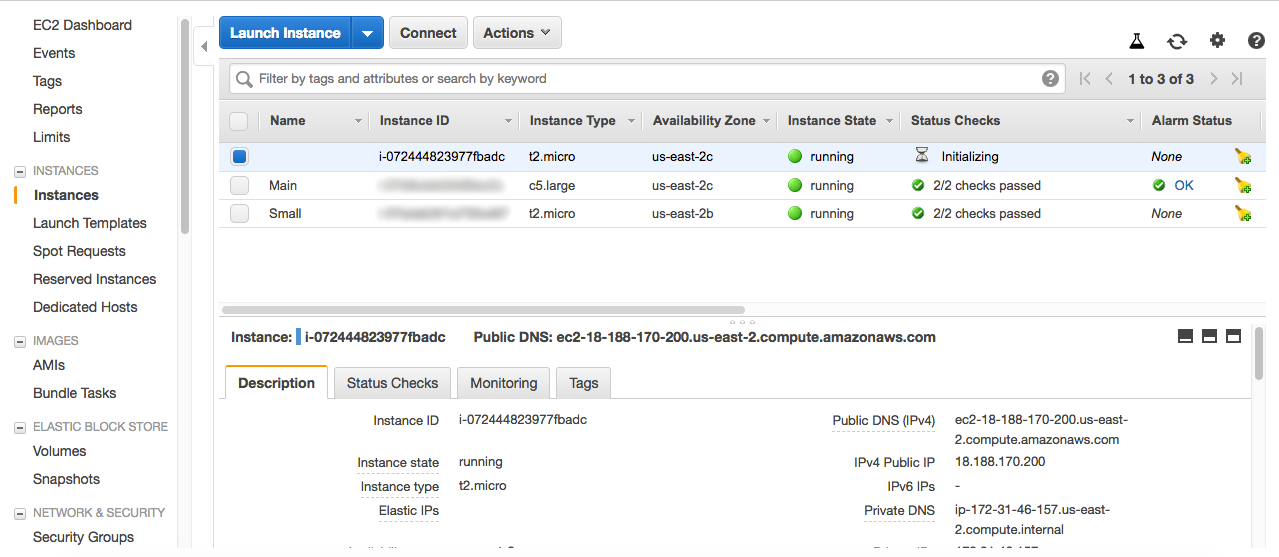Viewport: 1279px width, 557px height.
Task: Open Spot Requests in sidebar
Action: point(79,251)
